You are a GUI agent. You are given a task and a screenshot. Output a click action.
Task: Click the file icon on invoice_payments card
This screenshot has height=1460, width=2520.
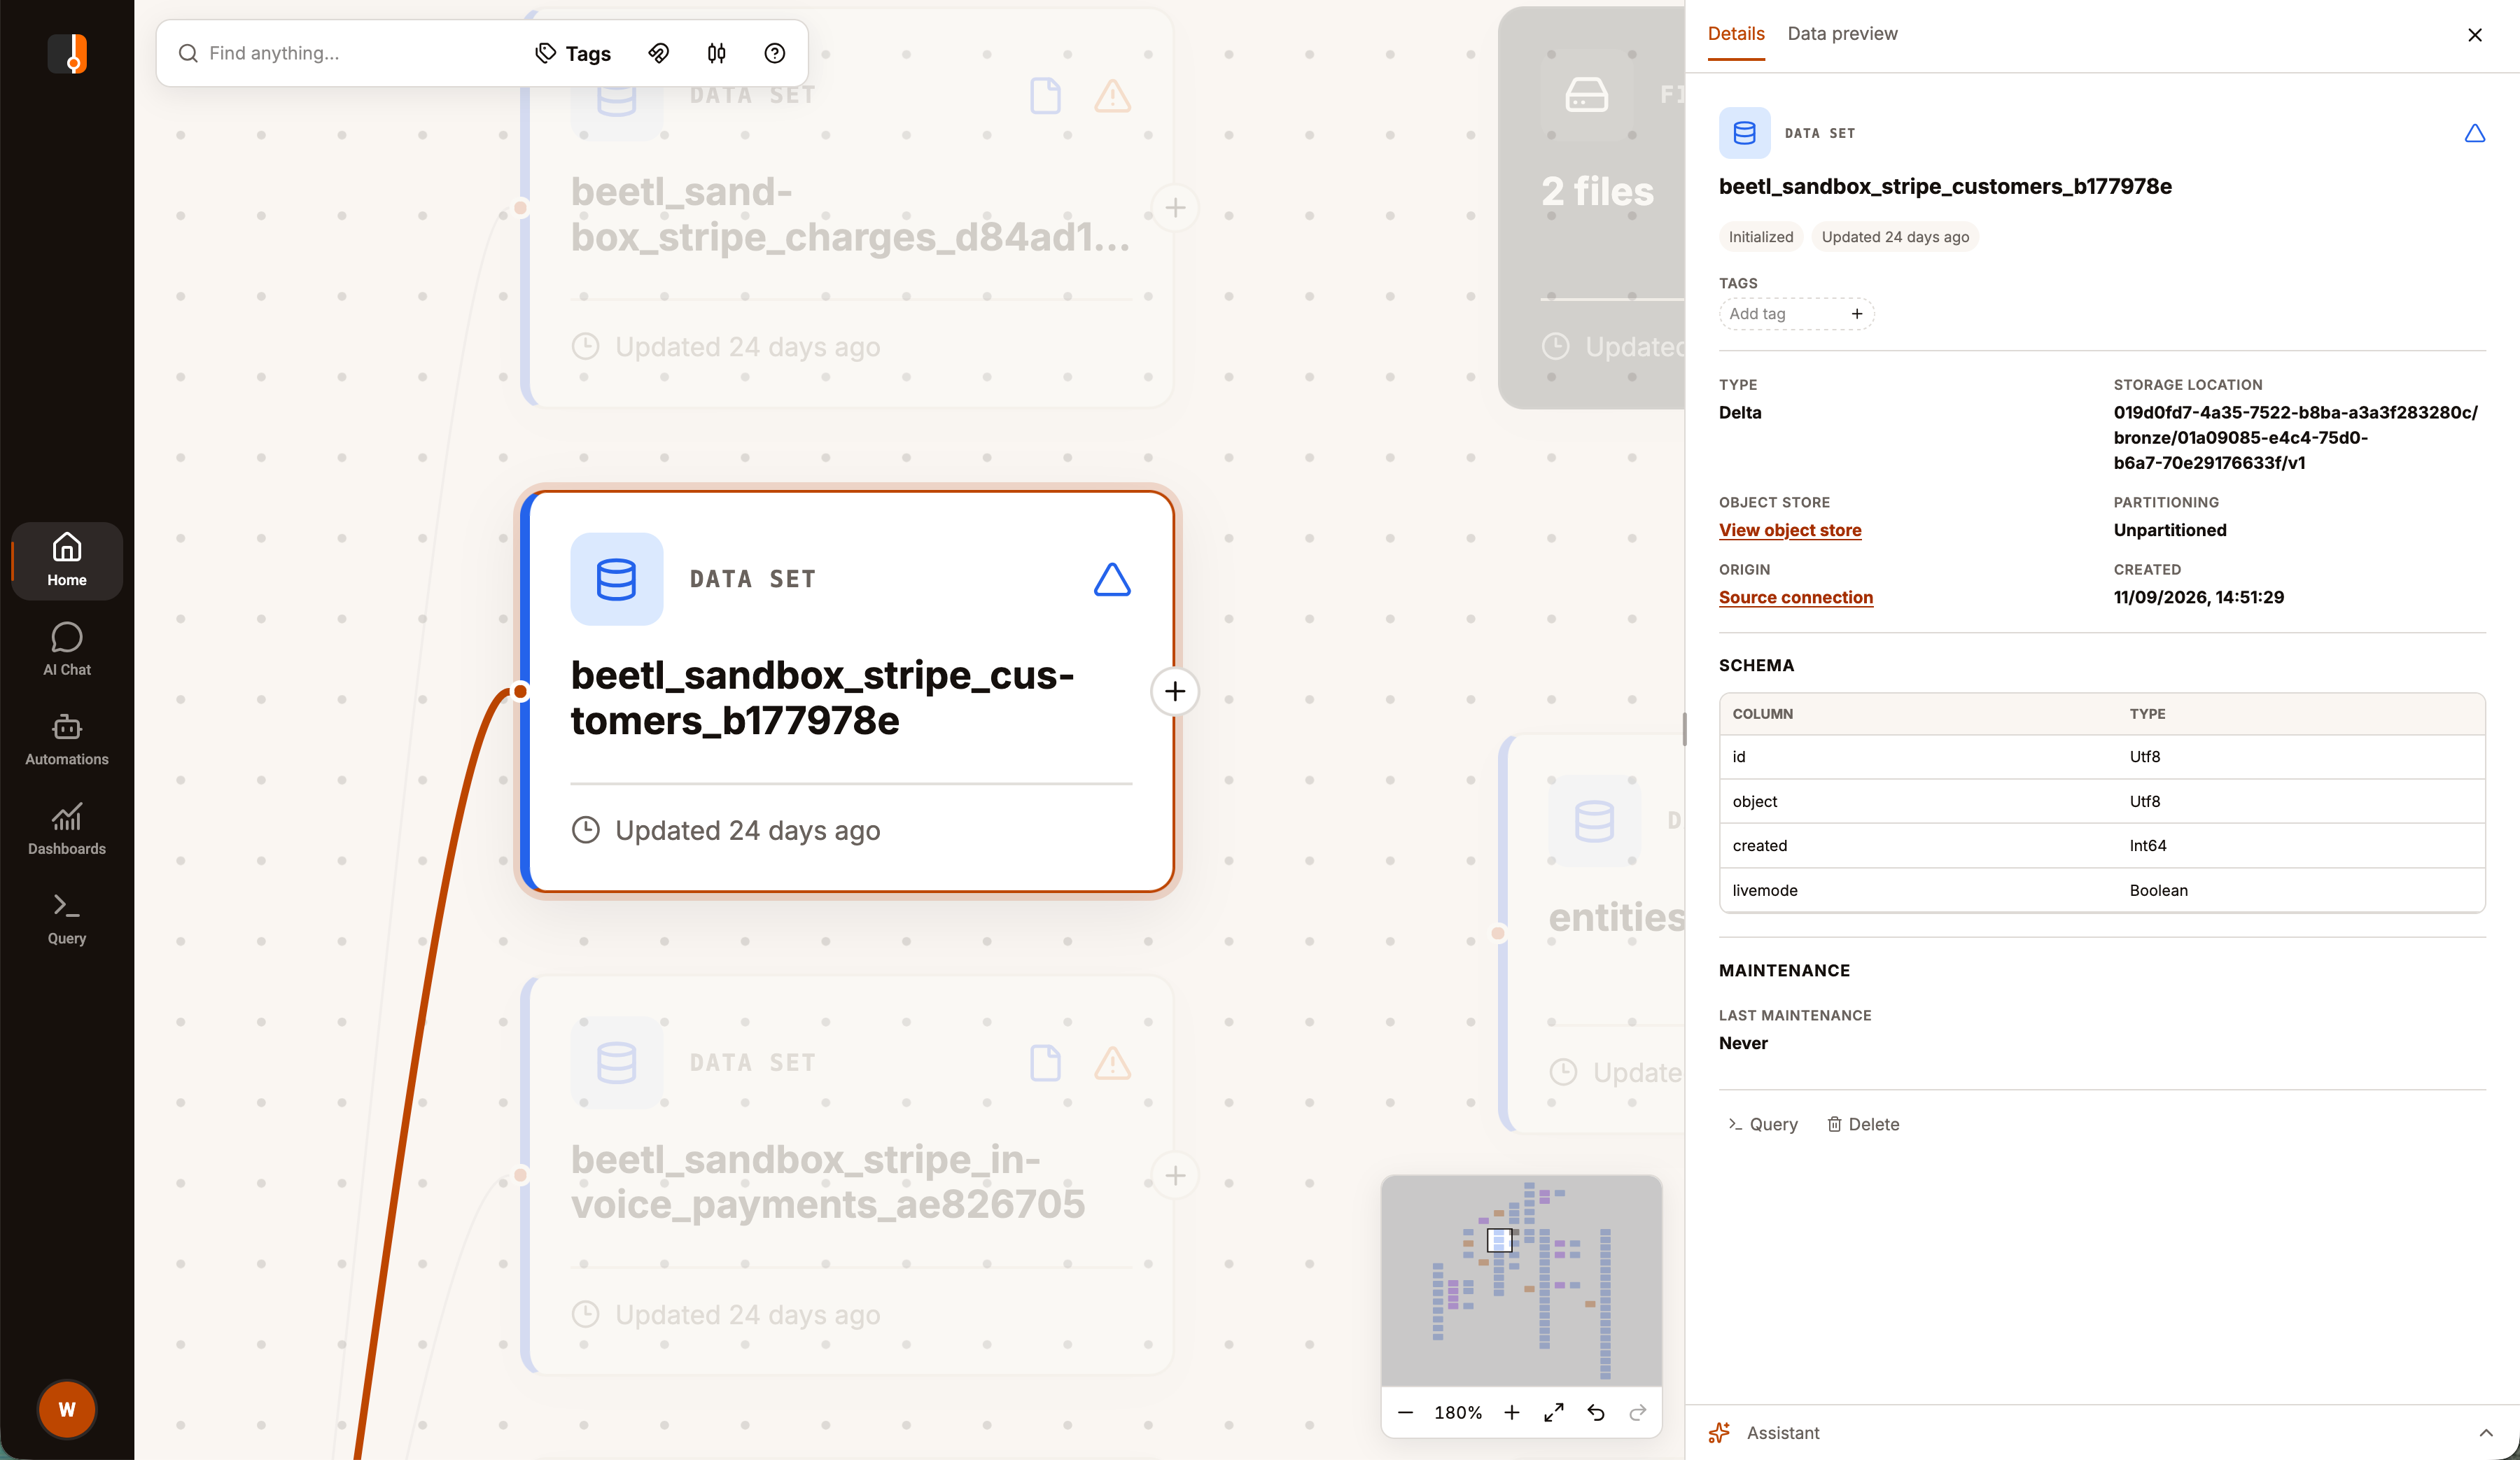[x=1045, y=1063]
